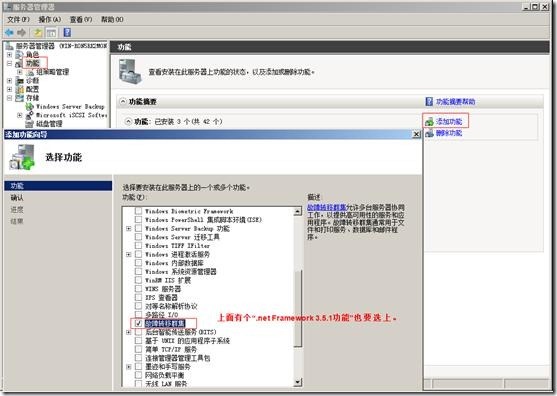Image resolution: width=557 pixels, height=396 pixels.
Task: Open the 文件(F) menu
Action: tap(18, 20)
